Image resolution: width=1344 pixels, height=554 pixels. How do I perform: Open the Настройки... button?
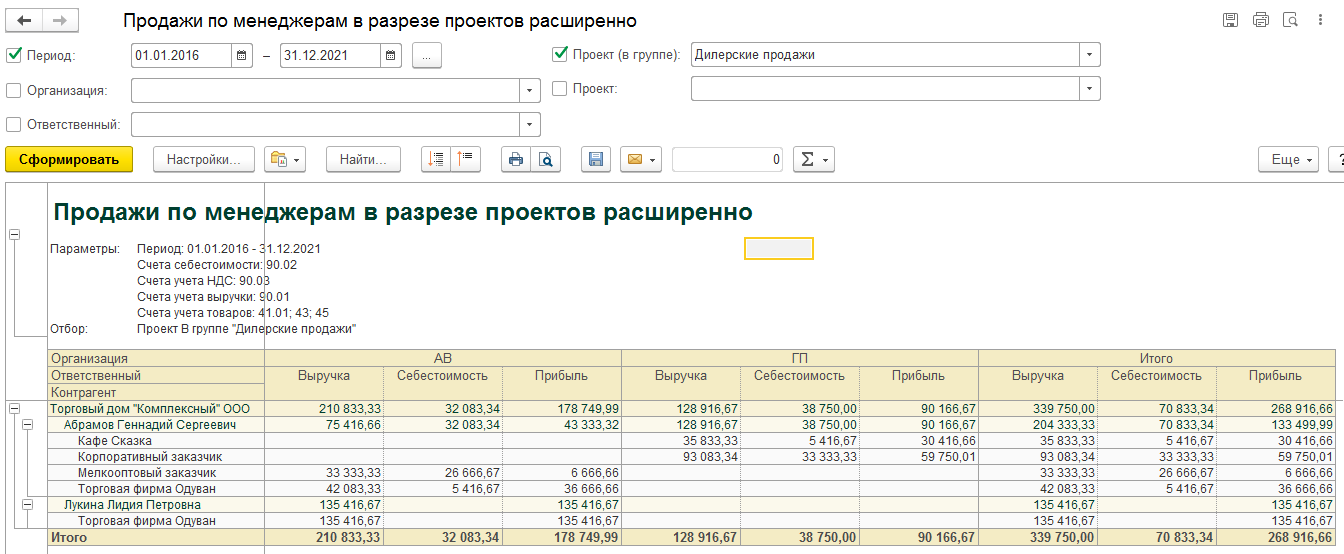pyautogui.click(x=204, y=159)
